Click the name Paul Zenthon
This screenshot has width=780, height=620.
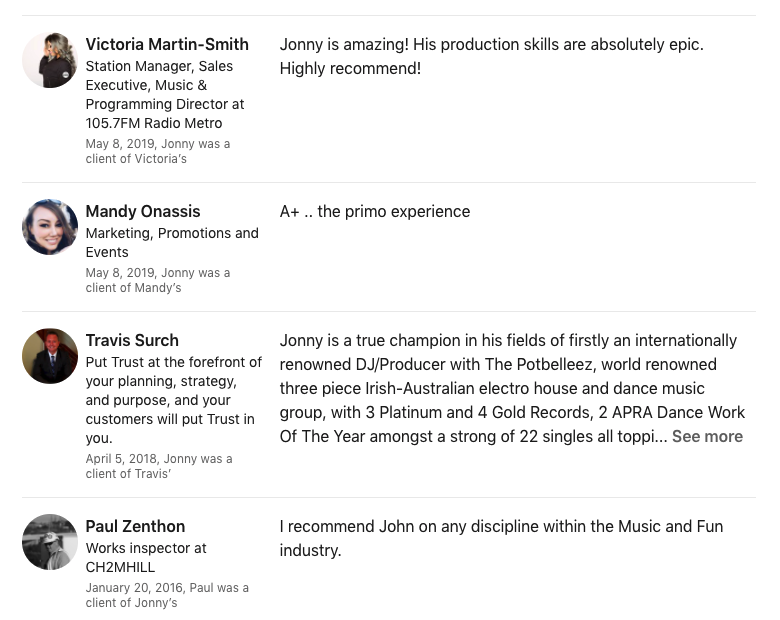(x=135, y=526)
